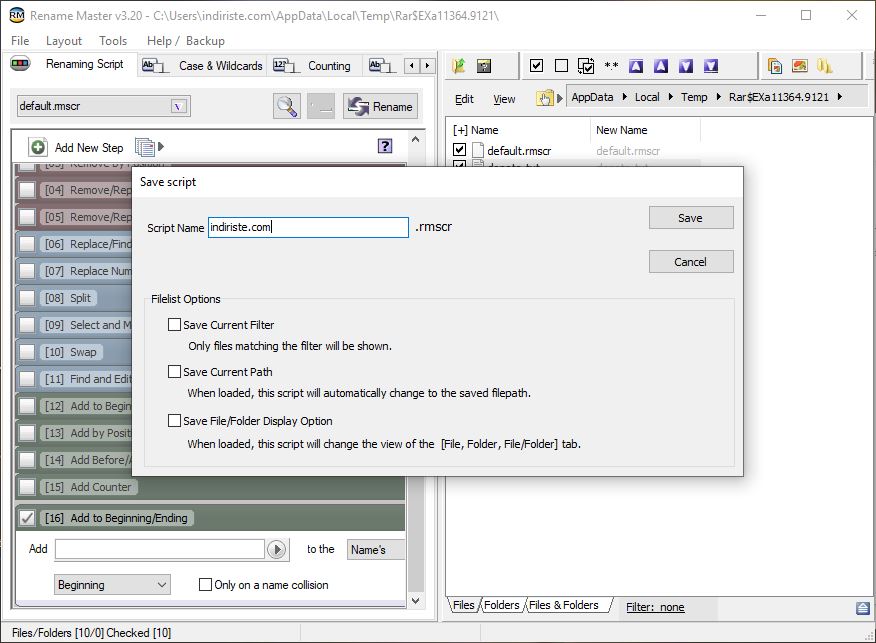This screenshot has width=876, height=643.
Task: Open the default.rmscr script dropdown
Action: [179, 106]
